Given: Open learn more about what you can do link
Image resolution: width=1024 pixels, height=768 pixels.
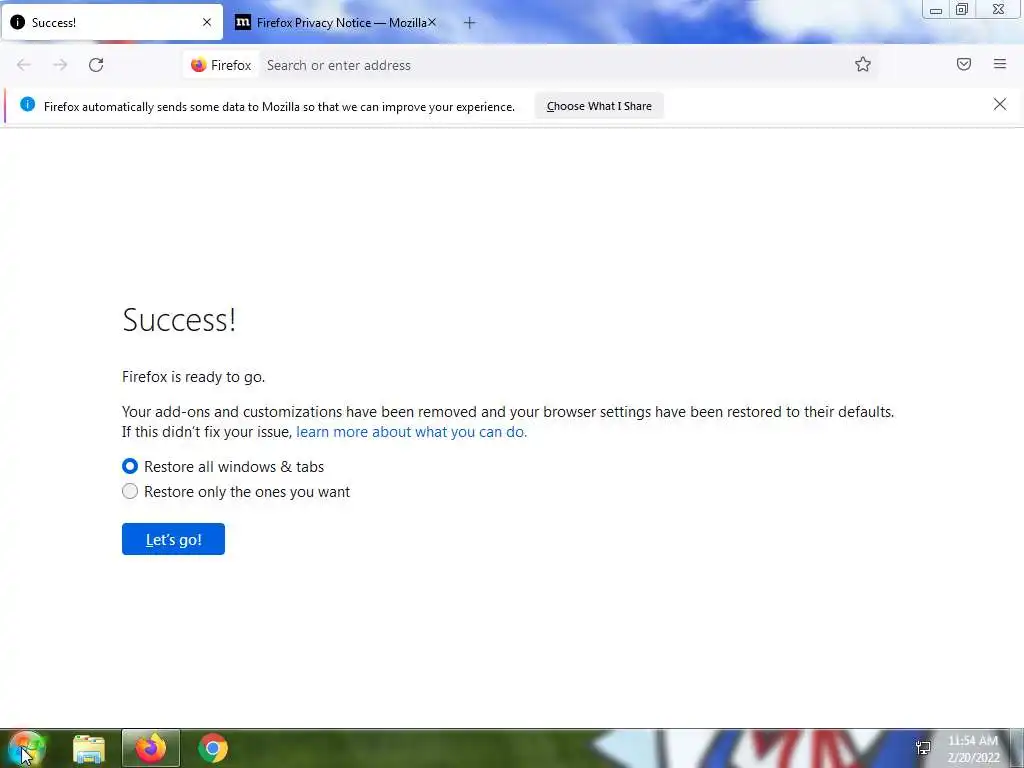Looking at the screenshot, I should (411, 432).
